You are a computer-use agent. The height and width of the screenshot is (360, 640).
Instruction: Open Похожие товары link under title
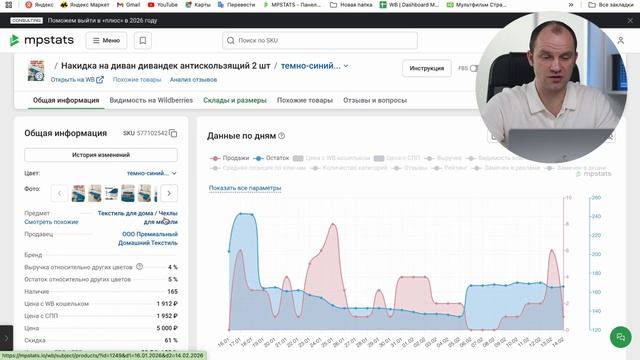coord(137,80)
